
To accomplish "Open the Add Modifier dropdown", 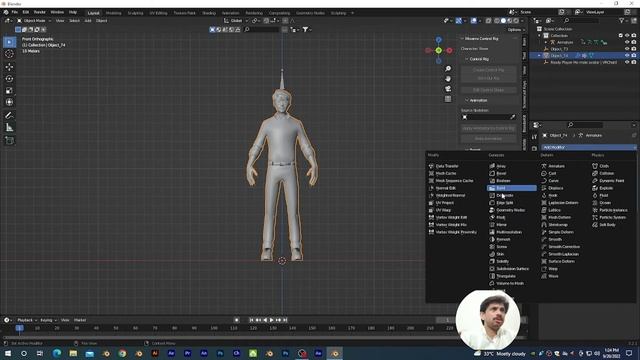I will coord(588,147).
